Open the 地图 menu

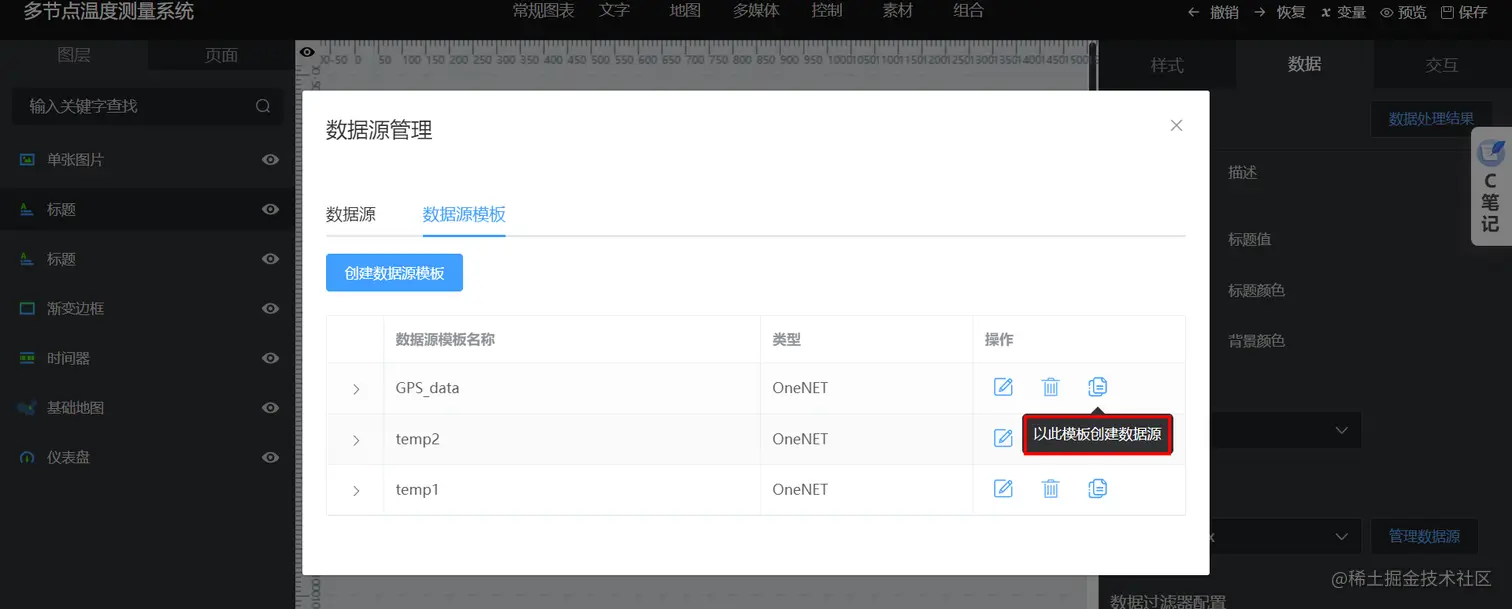point(685,11)
